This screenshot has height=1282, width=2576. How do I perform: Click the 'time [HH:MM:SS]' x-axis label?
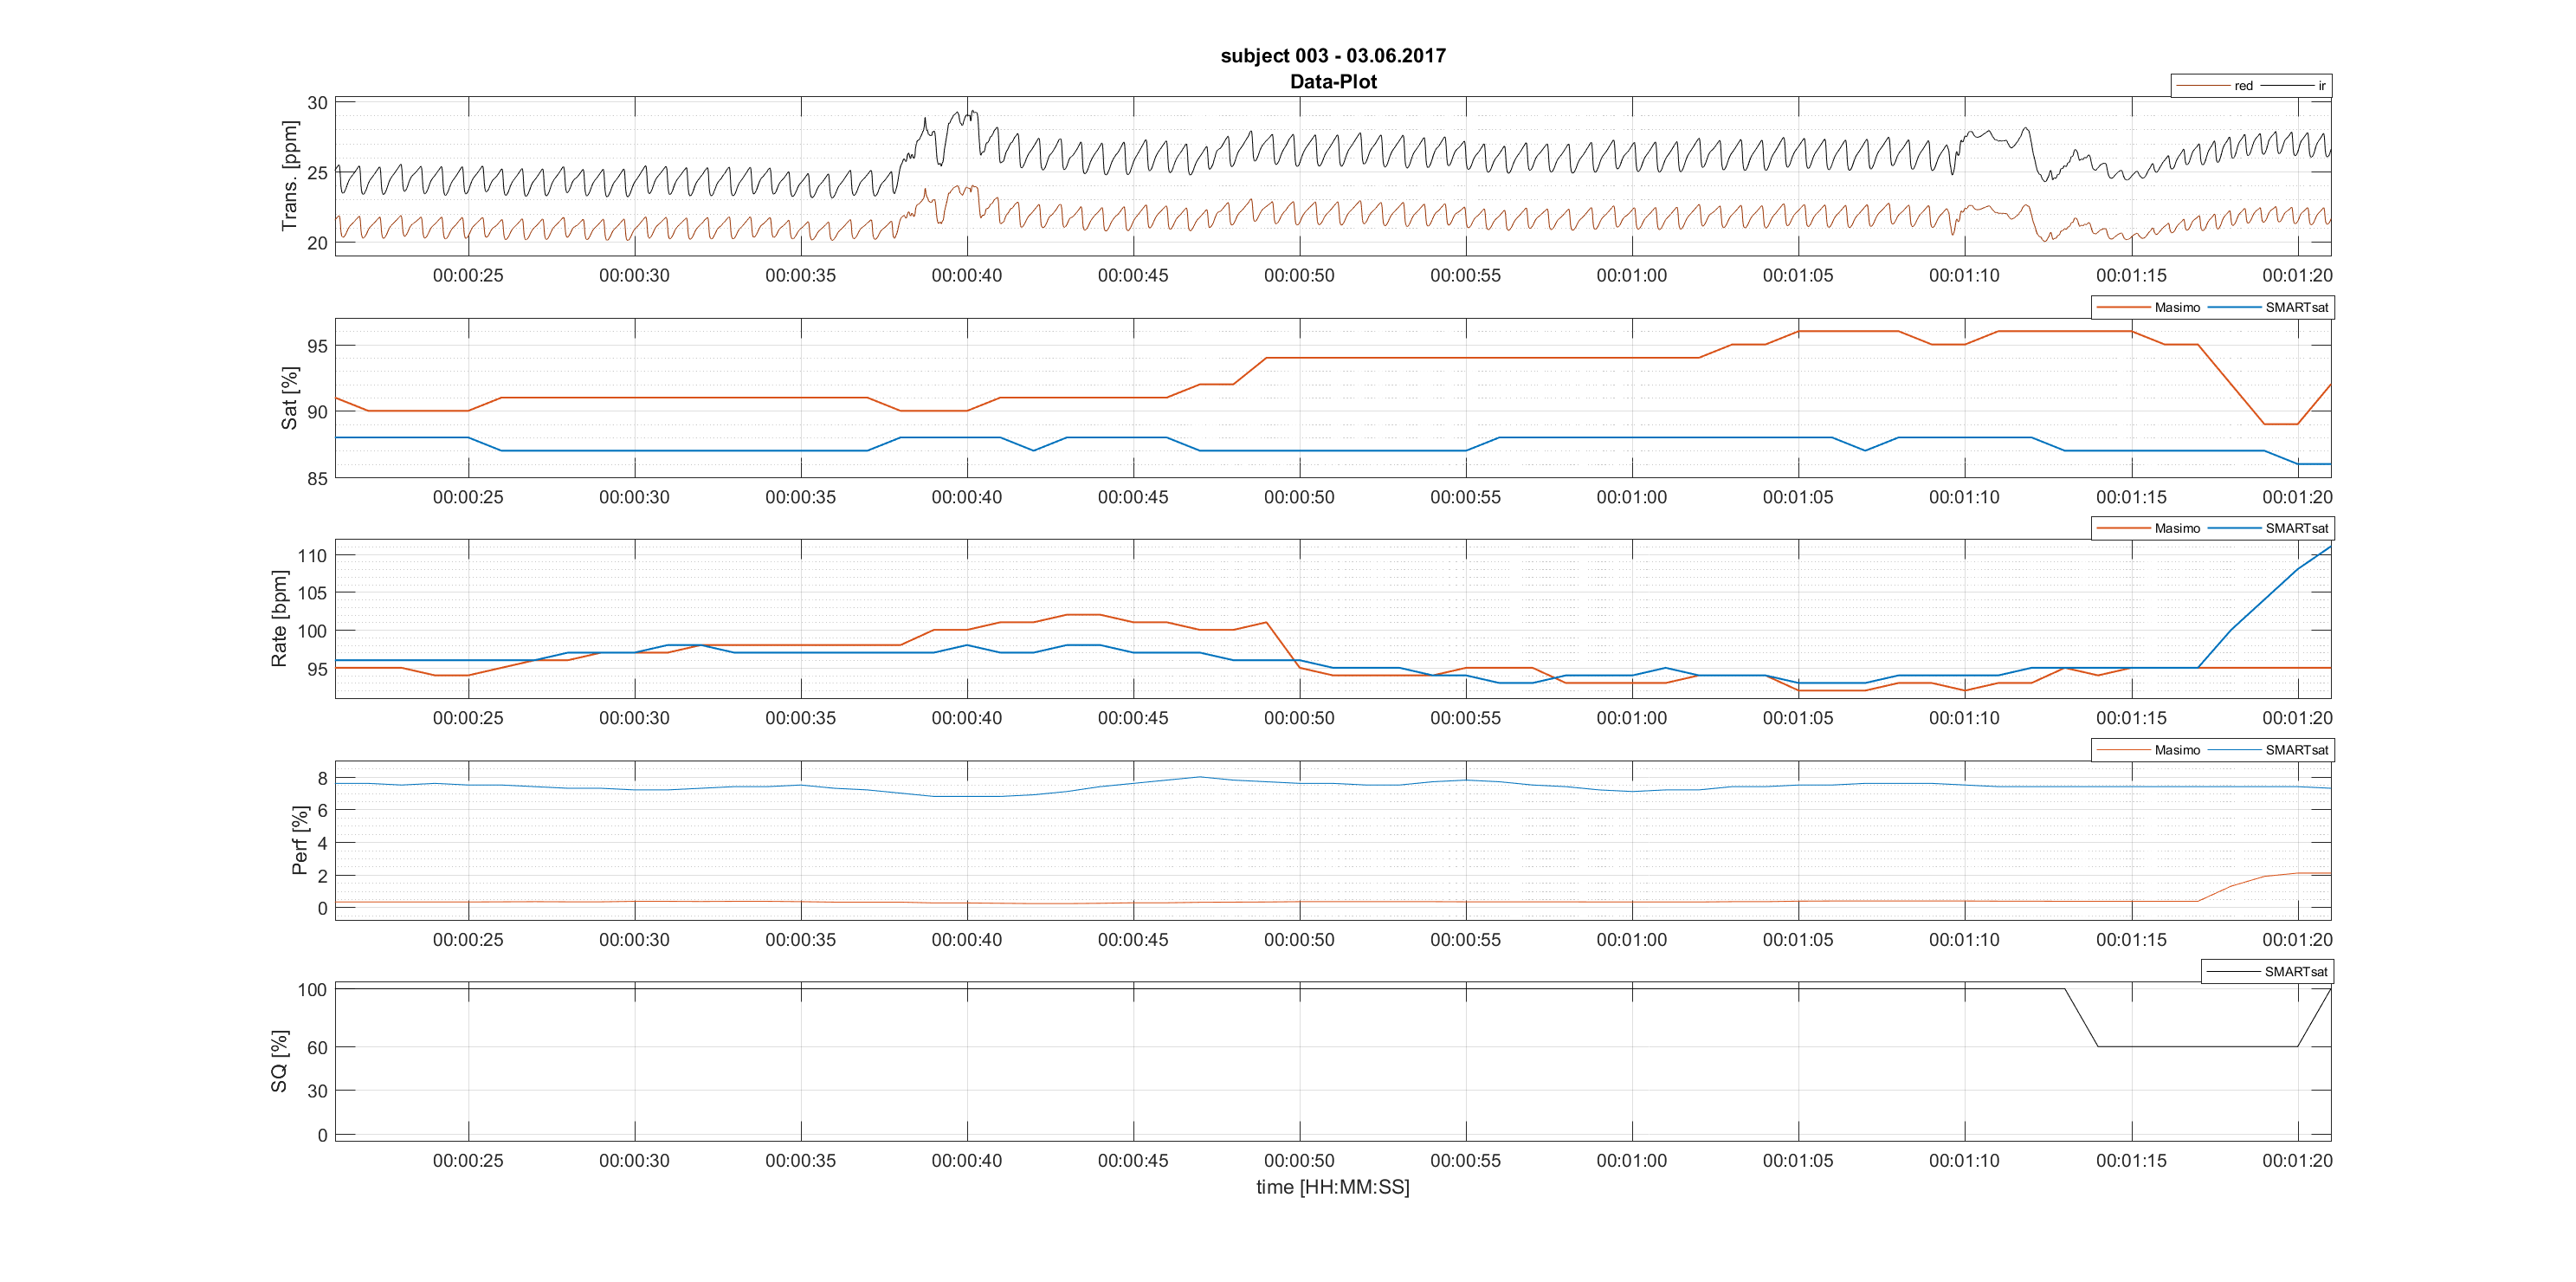1332,1188
